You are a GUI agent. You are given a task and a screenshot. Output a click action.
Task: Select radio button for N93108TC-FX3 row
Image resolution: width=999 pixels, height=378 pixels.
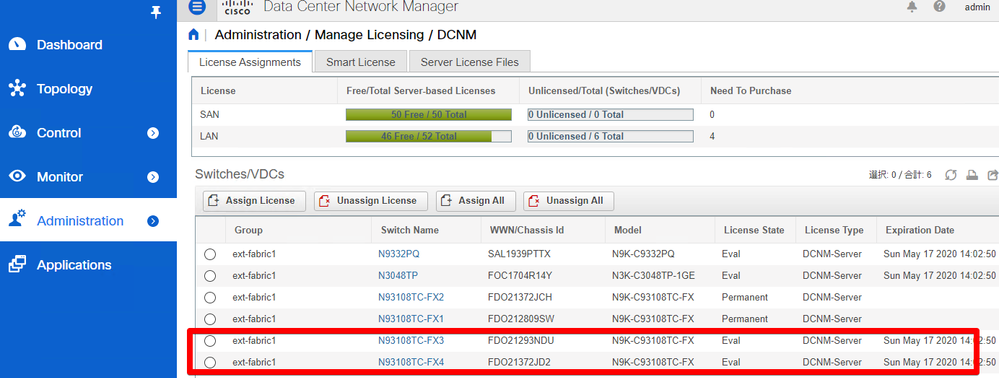(x=210, y=341)
